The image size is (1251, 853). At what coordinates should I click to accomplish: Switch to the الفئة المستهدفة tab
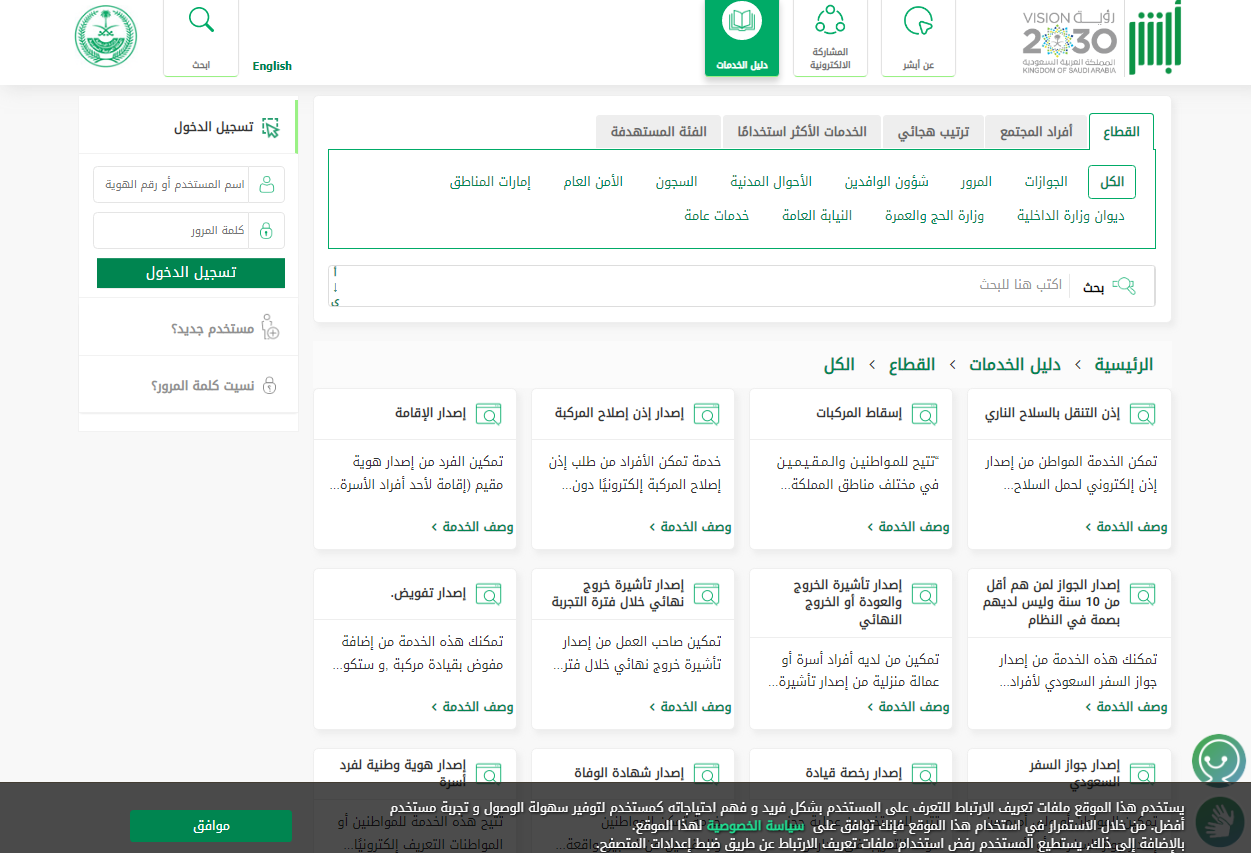click(x=658, y=132)
